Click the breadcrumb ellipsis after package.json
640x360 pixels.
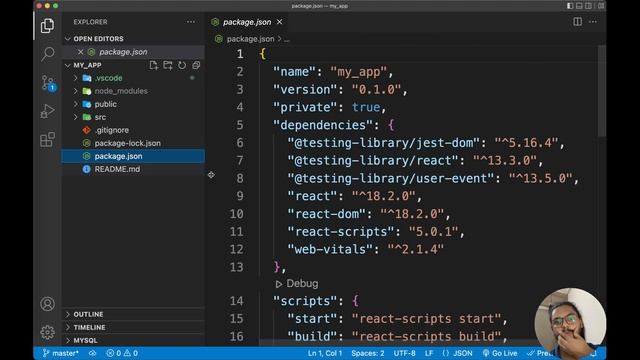[x=287, y=39]
